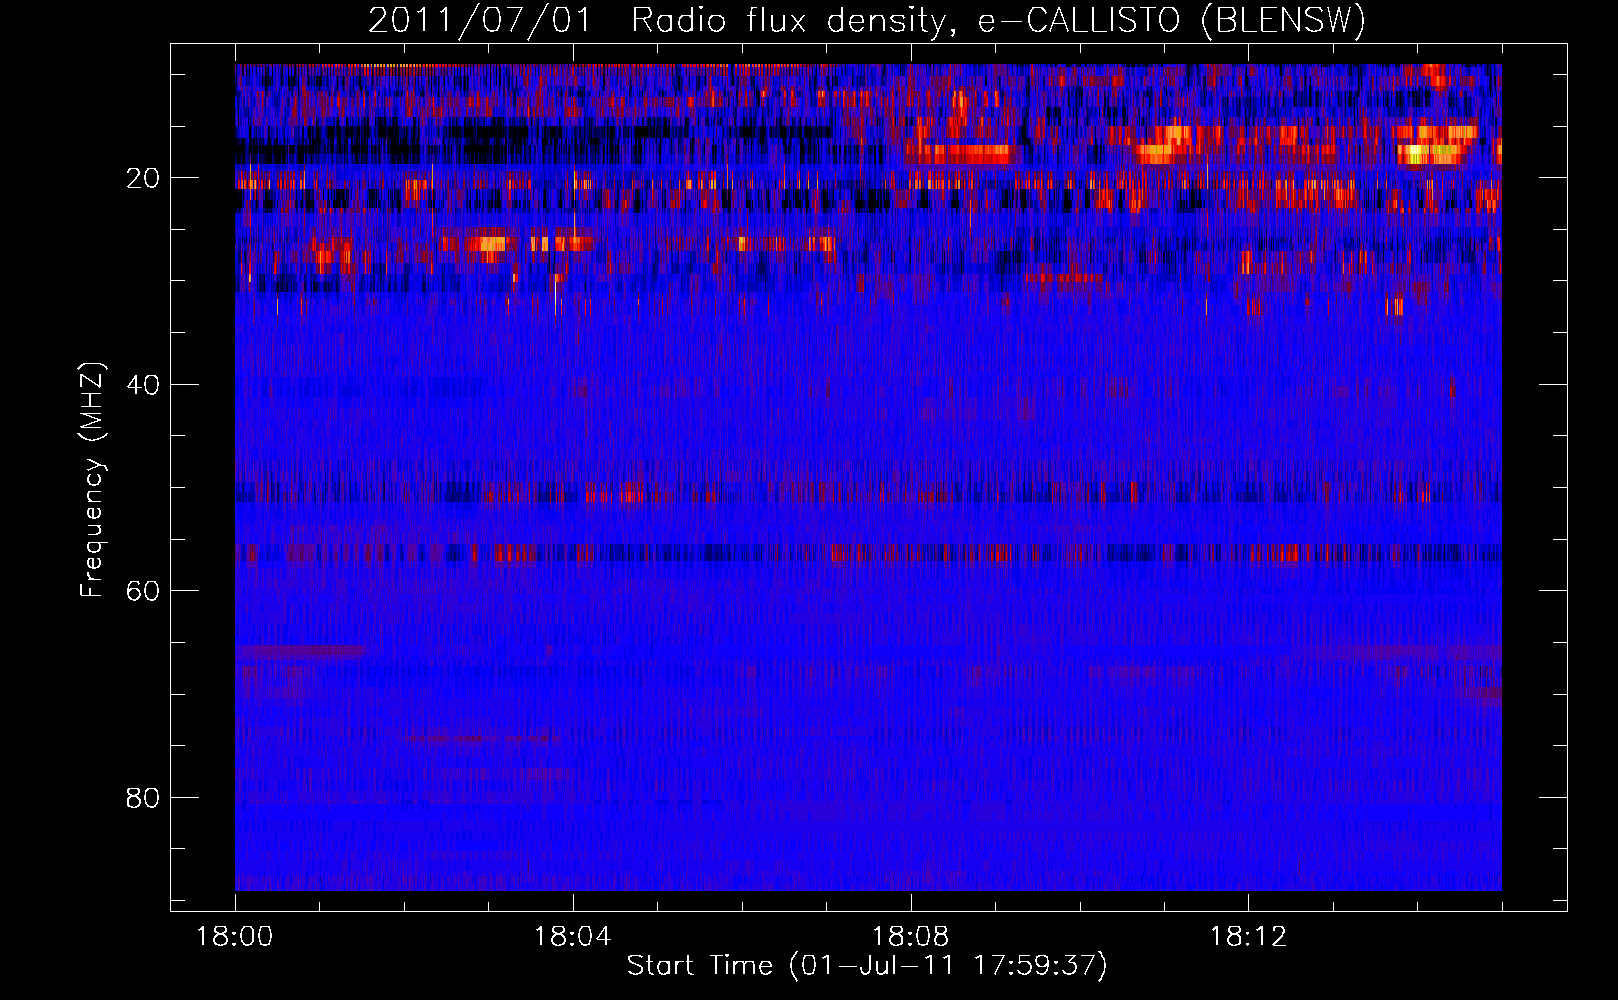Image resolution: width=1618 pixels, height=1000 pixels.
Task: Click the 18:04 time tick label
Action: click(x=572, y=937)
